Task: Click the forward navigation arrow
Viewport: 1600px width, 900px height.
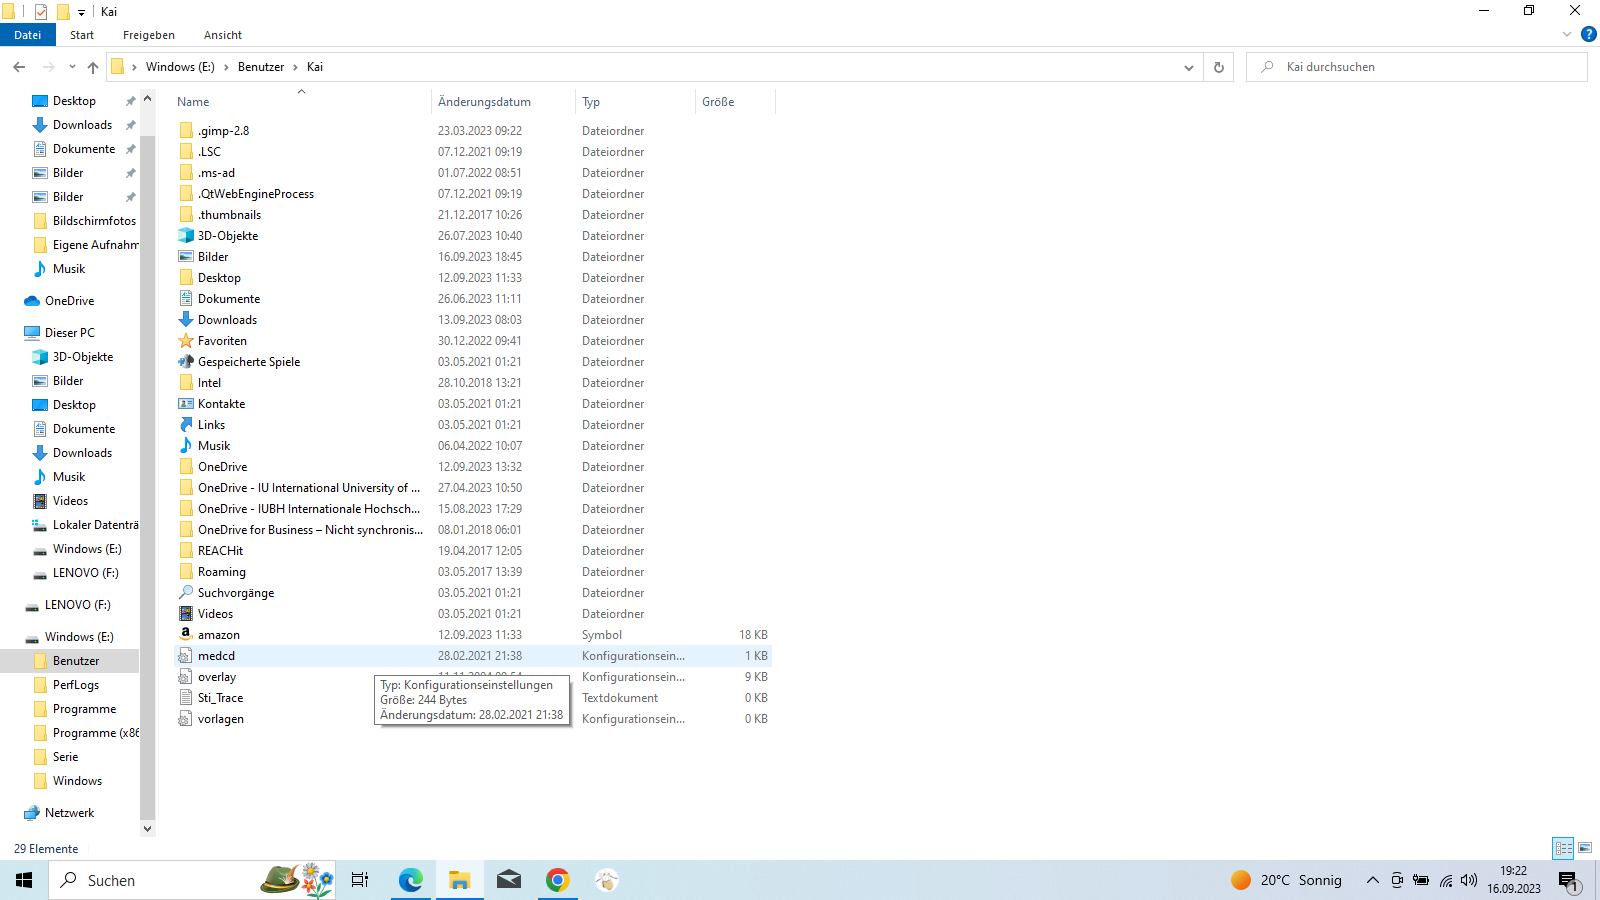Action: point(48,67)
